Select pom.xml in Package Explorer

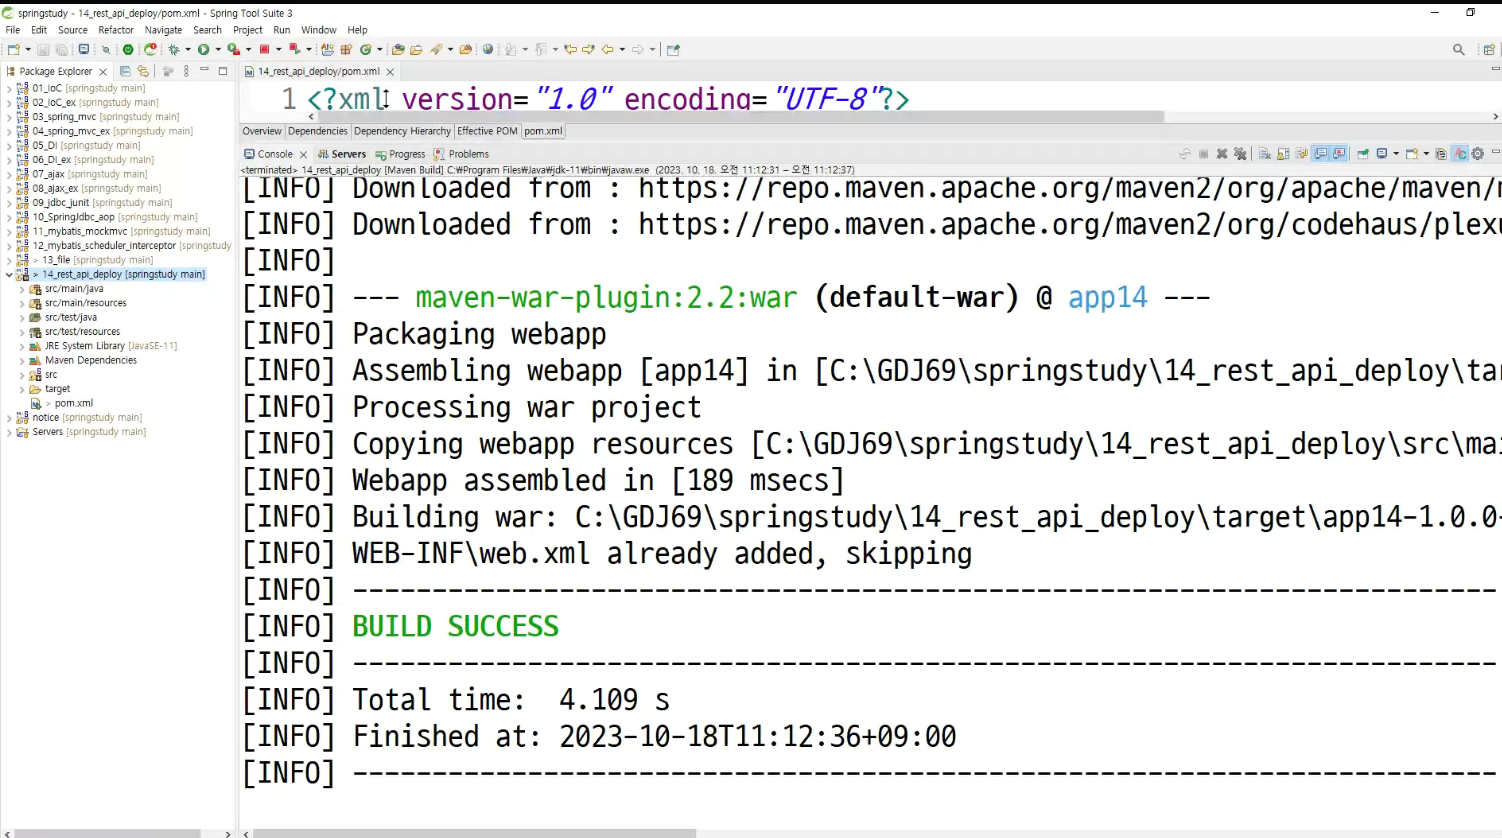click(73, 403)
